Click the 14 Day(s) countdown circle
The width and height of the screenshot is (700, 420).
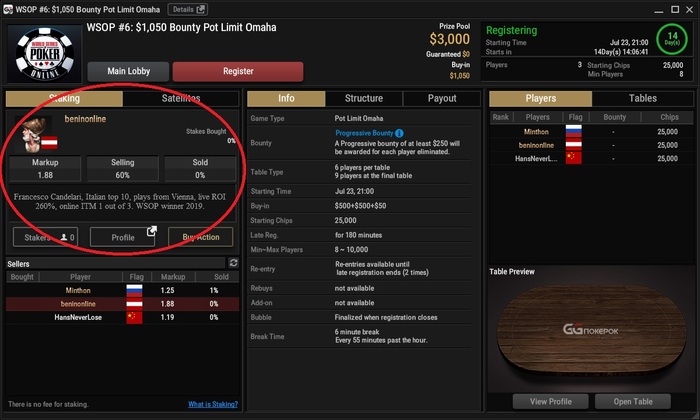click(672, 38)
